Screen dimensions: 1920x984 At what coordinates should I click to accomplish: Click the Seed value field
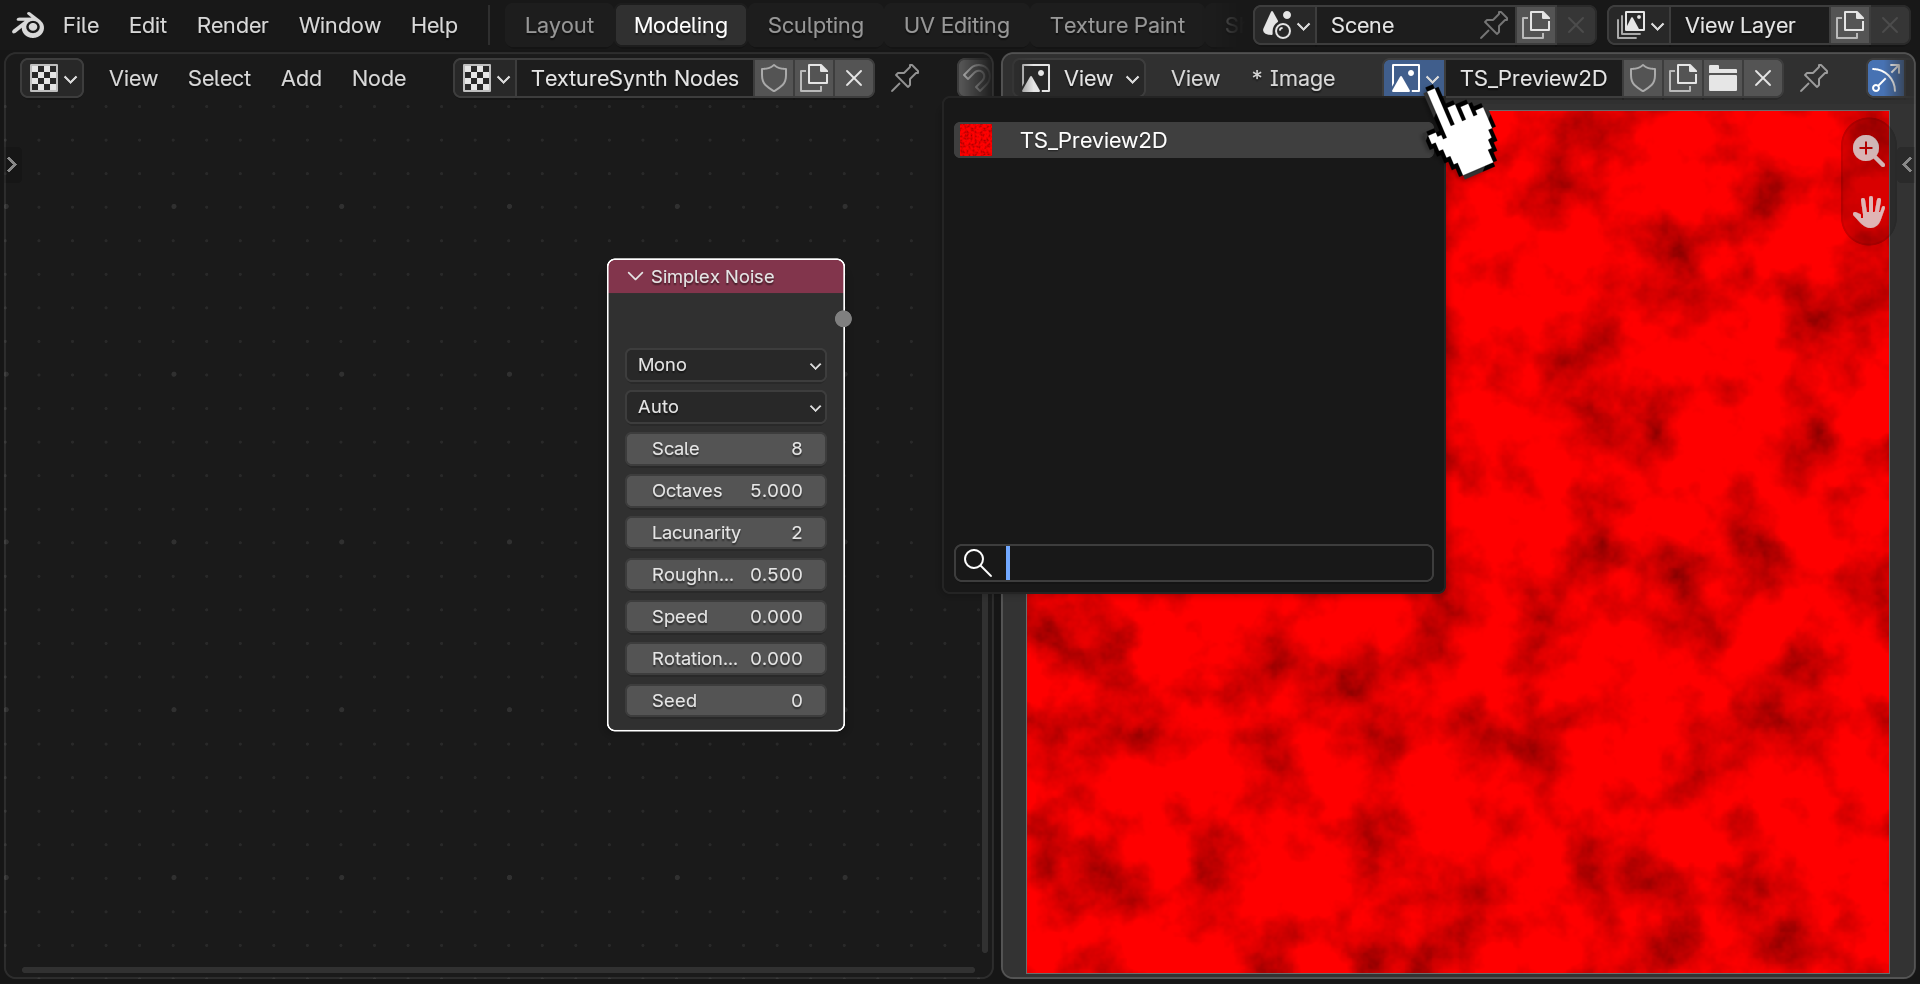tap(726, 701)
